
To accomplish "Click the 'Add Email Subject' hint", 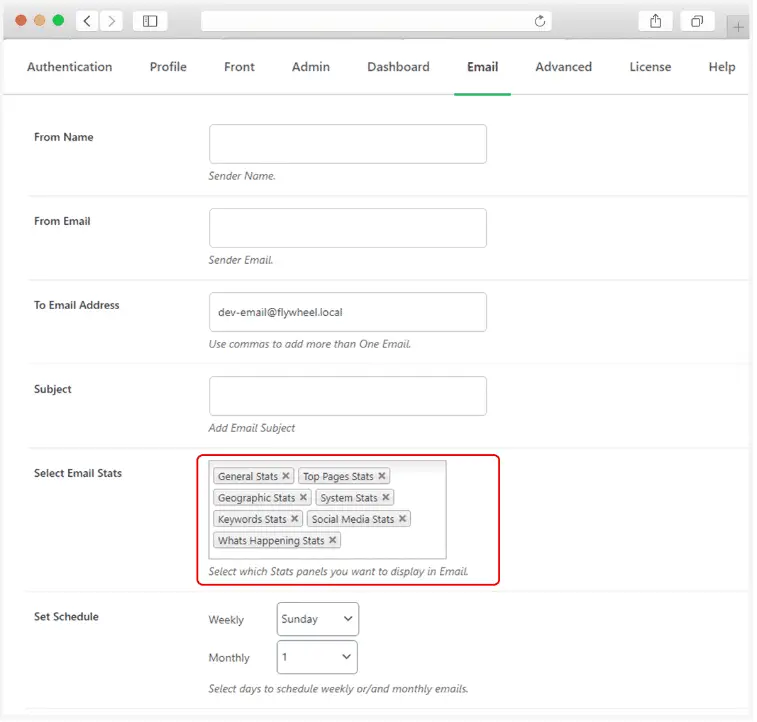I will click(252, 428).
